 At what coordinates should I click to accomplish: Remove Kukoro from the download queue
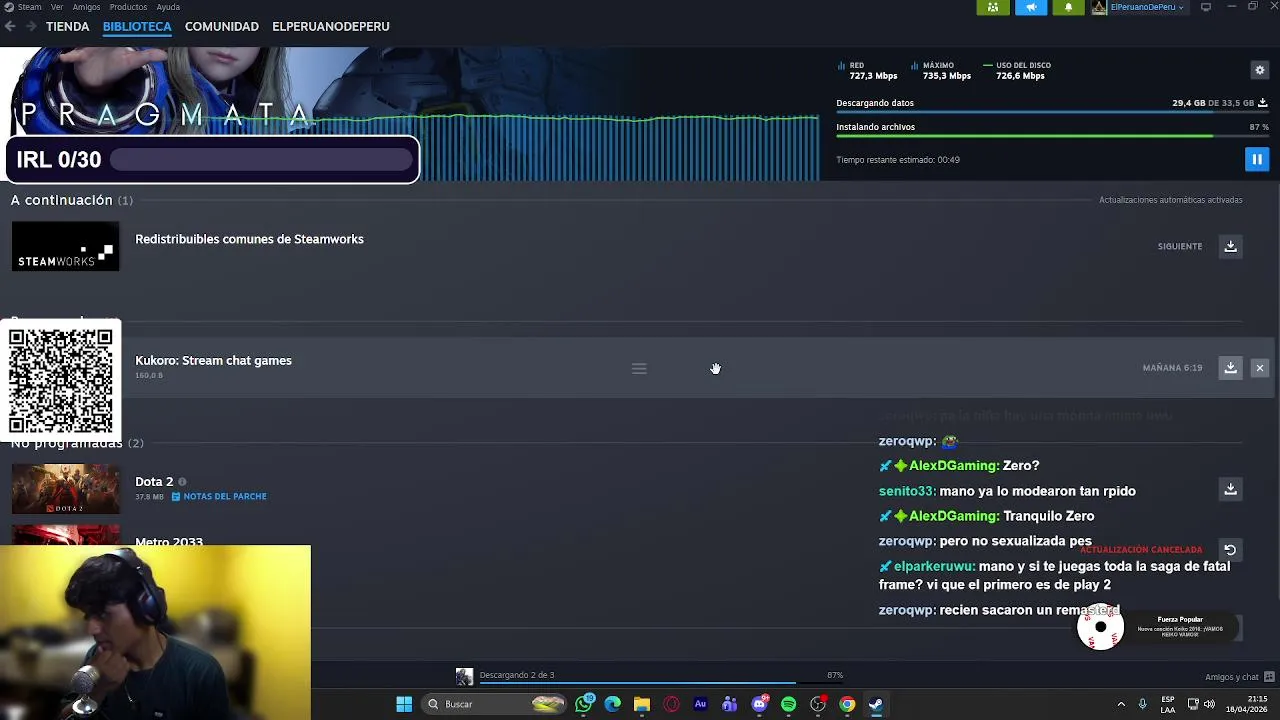[1260, 368]
